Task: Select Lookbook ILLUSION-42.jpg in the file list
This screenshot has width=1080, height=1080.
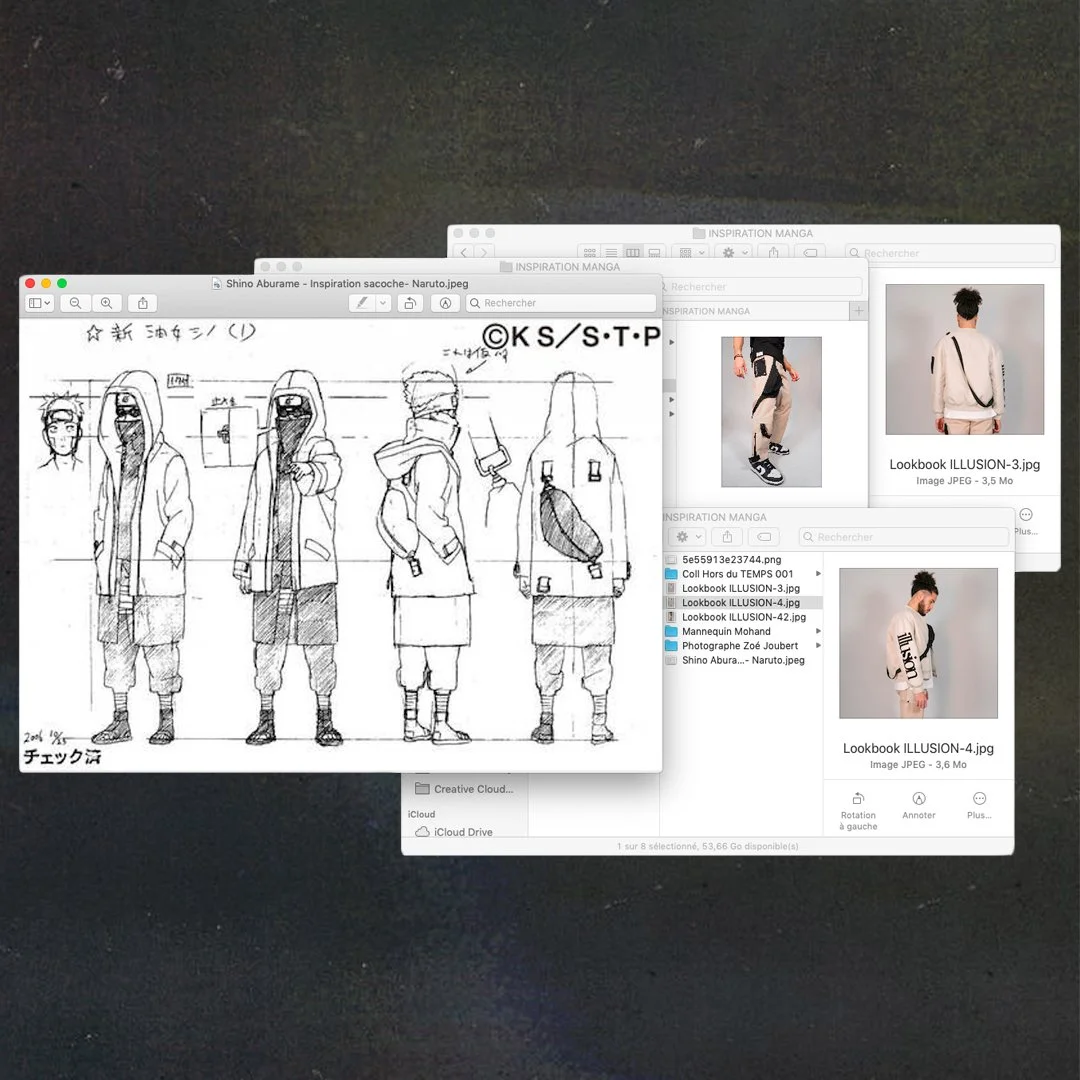Action: pyautogui.click(x=742, y=617)
